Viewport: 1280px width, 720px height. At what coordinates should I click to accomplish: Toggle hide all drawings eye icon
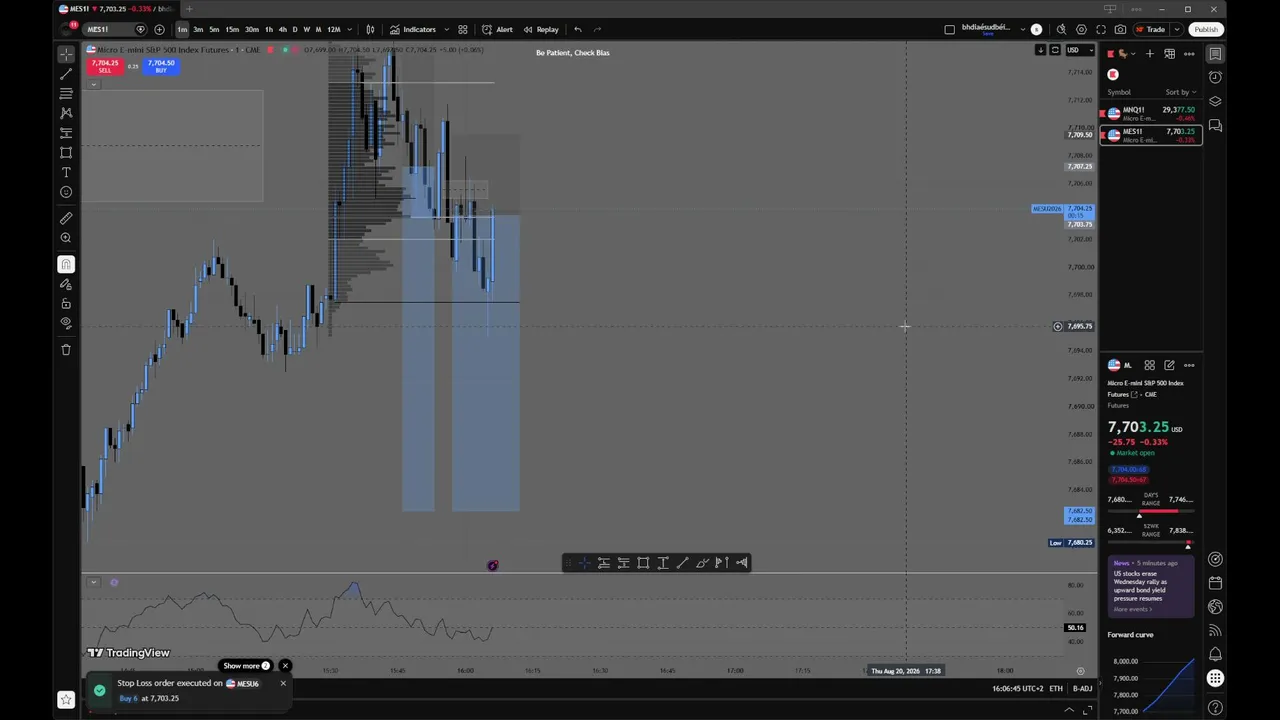(66, 323)
